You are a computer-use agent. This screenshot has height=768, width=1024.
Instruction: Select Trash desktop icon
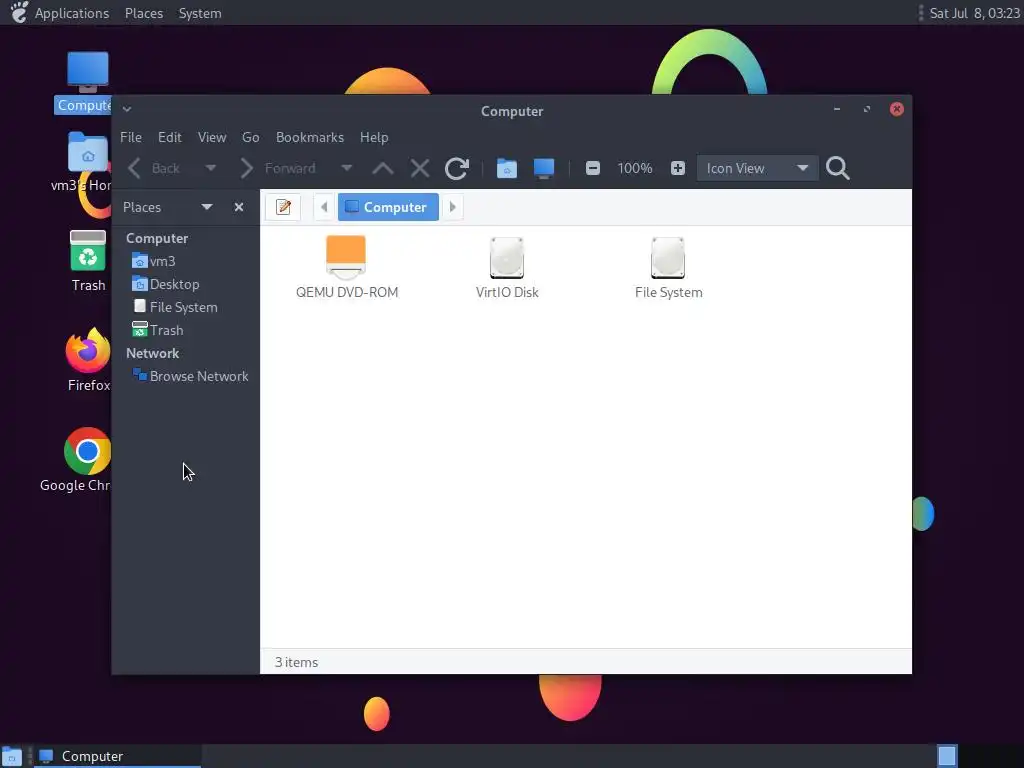88,261
